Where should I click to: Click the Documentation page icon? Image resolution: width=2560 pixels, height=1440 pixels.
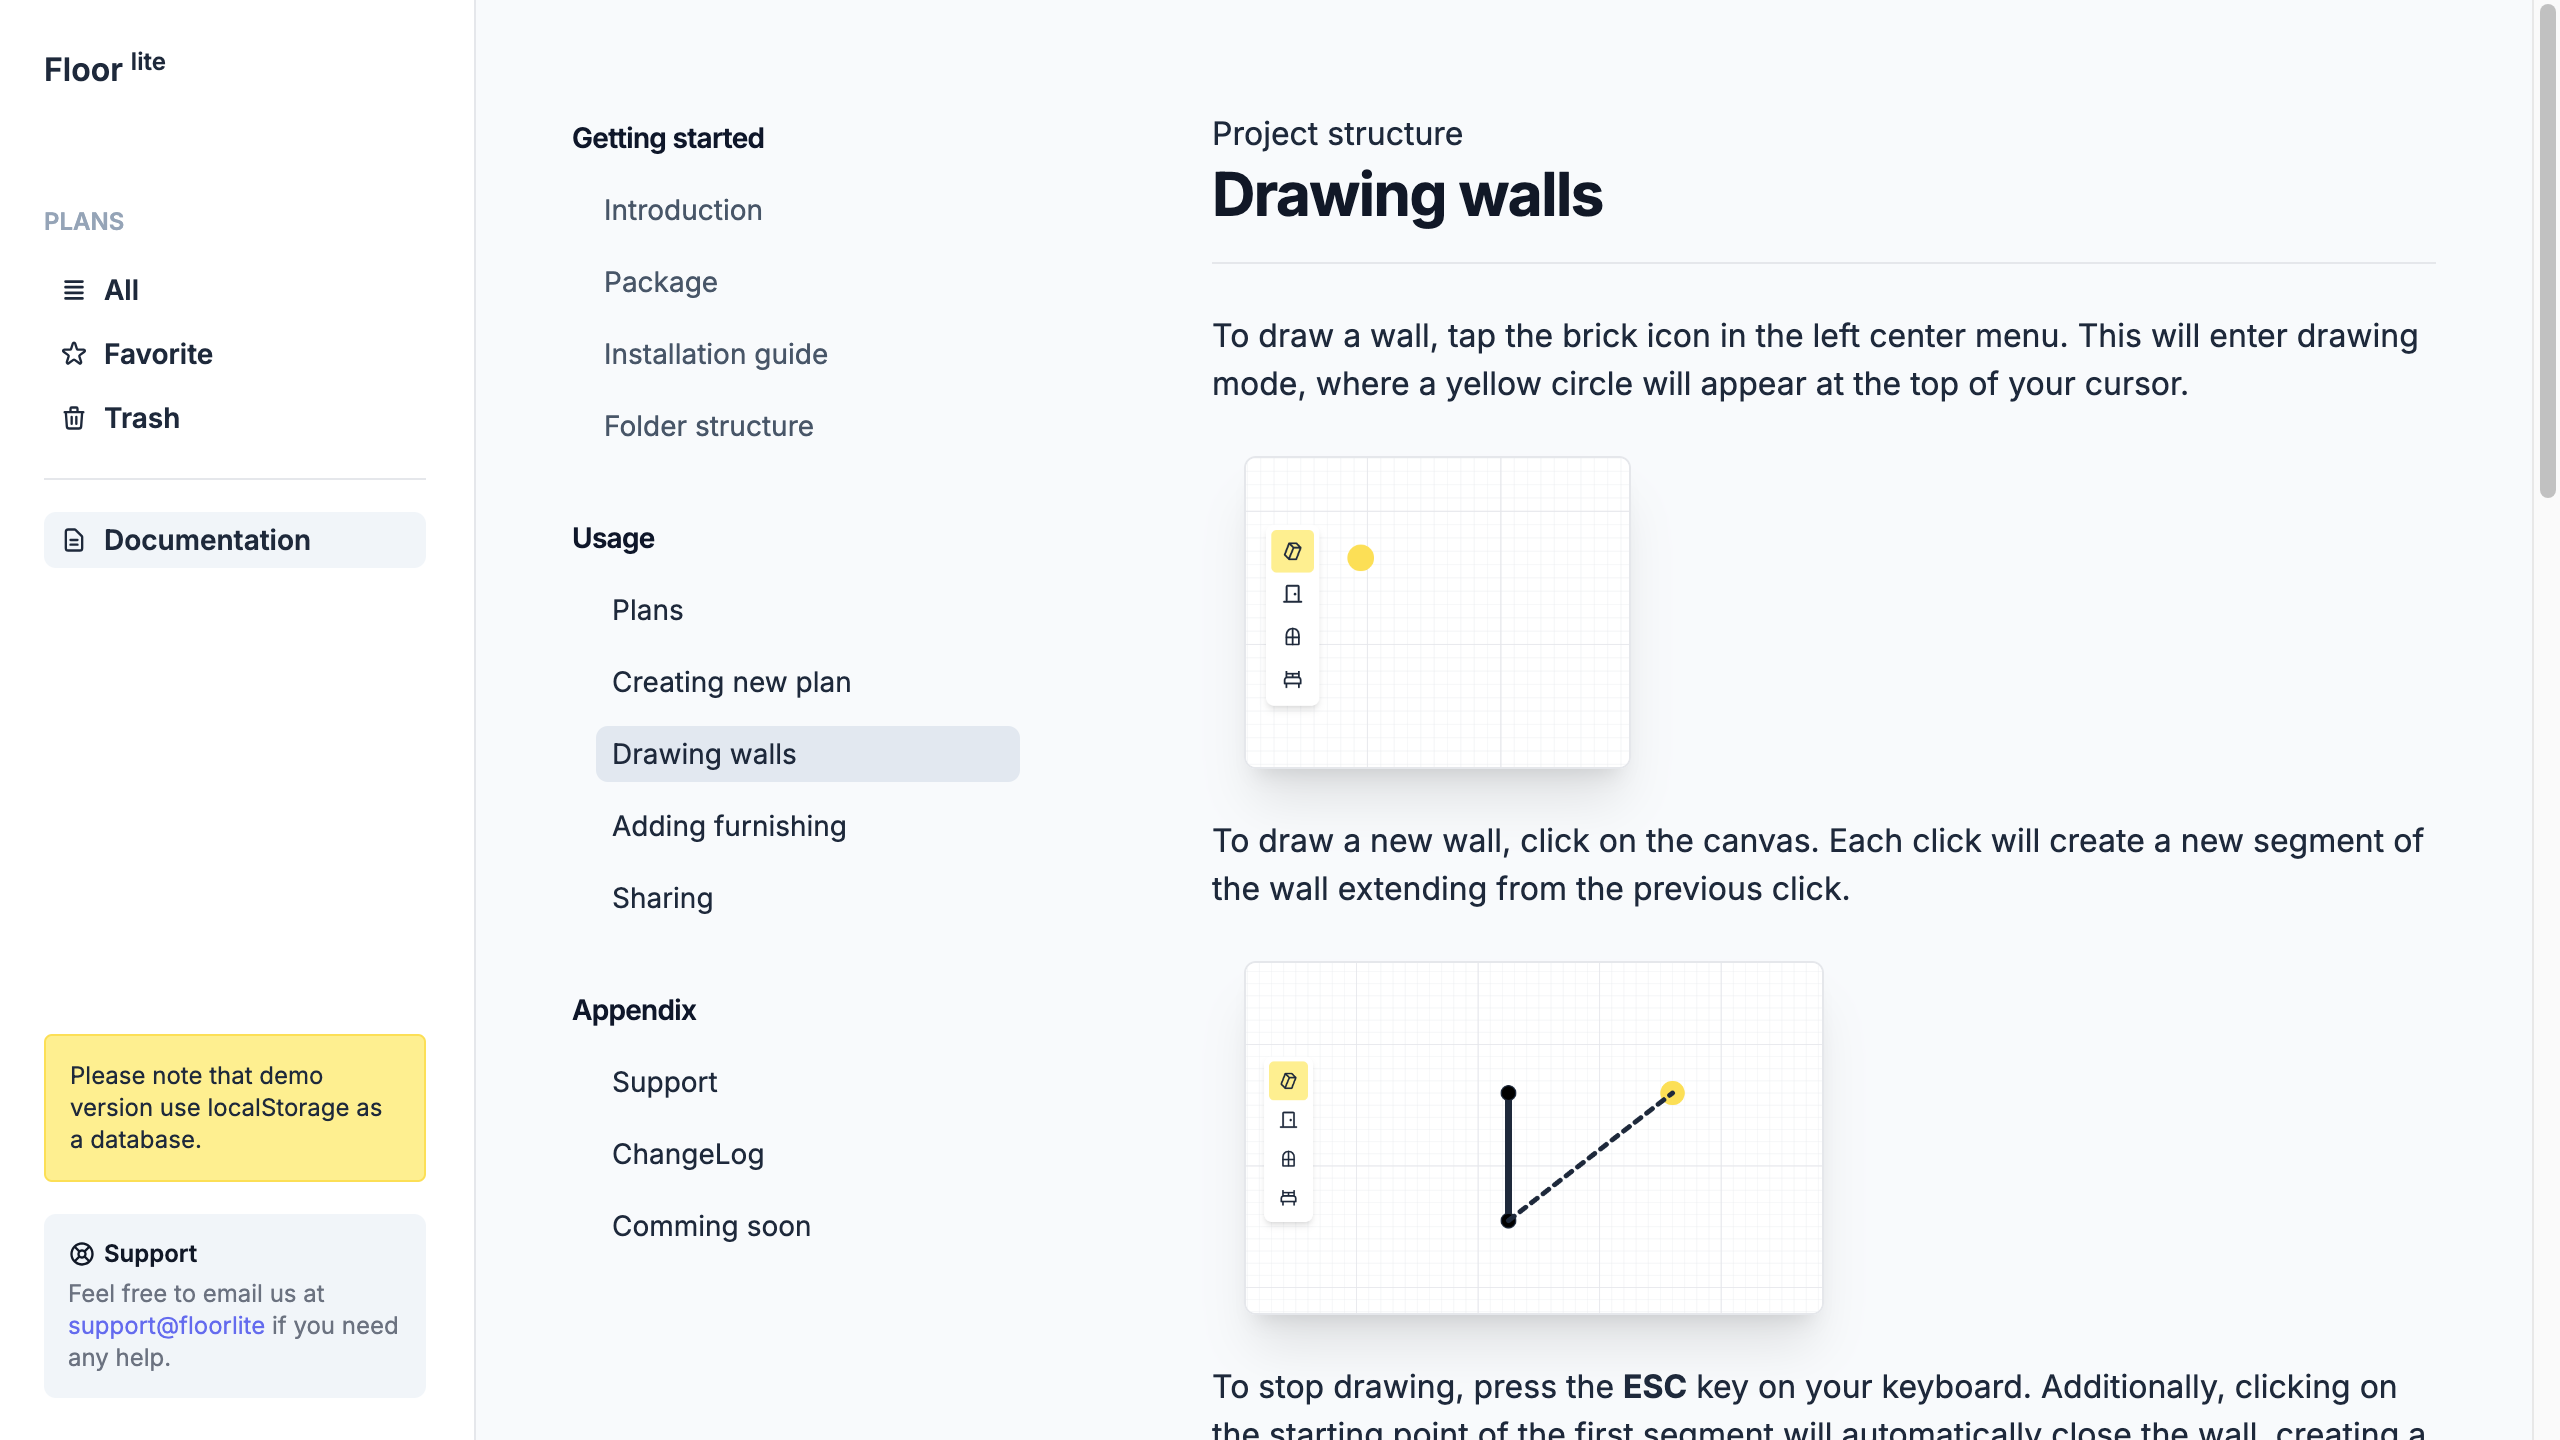[74, 540]
